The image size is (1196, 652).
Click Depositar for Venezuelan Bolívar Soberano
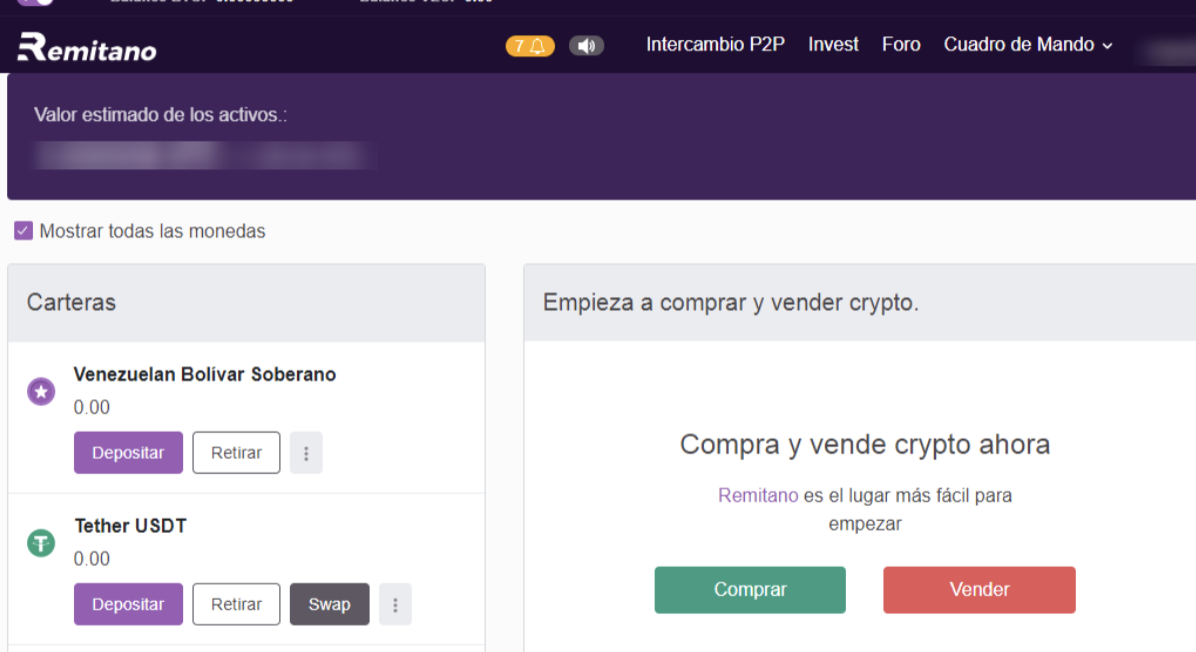pos(128,453)
